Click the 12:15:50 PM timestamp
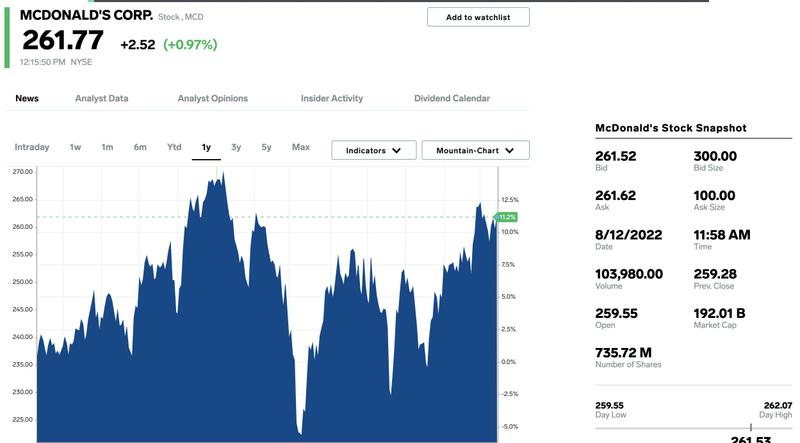This screenshot has width=800, height=443. 42,62
